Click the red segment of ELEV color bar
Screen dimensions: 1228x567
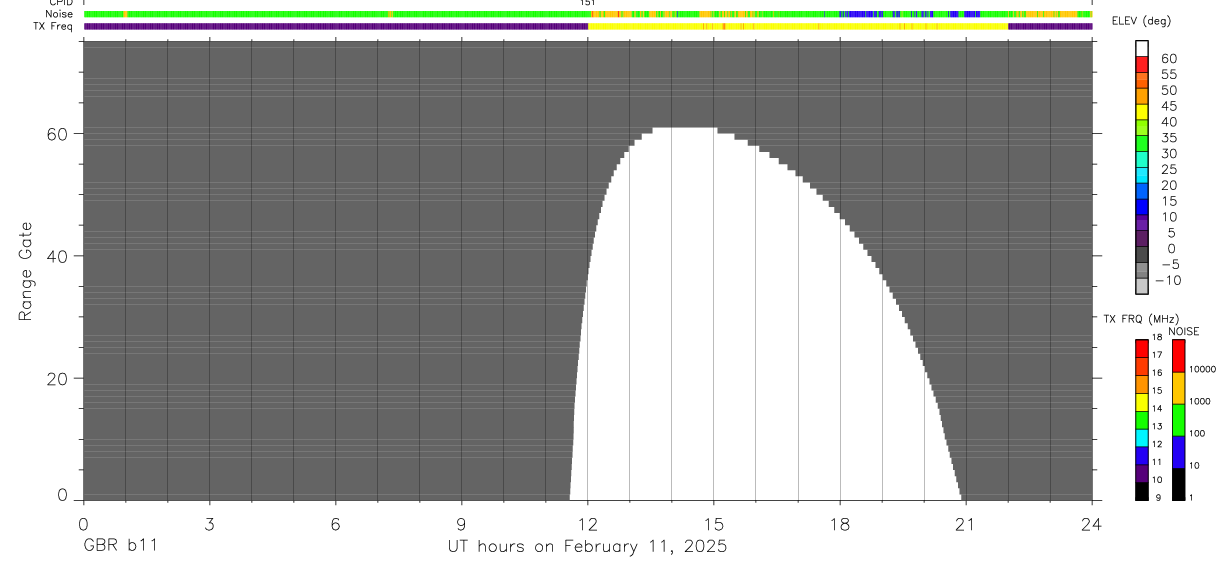pyautogui.click(x=1141, y=64)
